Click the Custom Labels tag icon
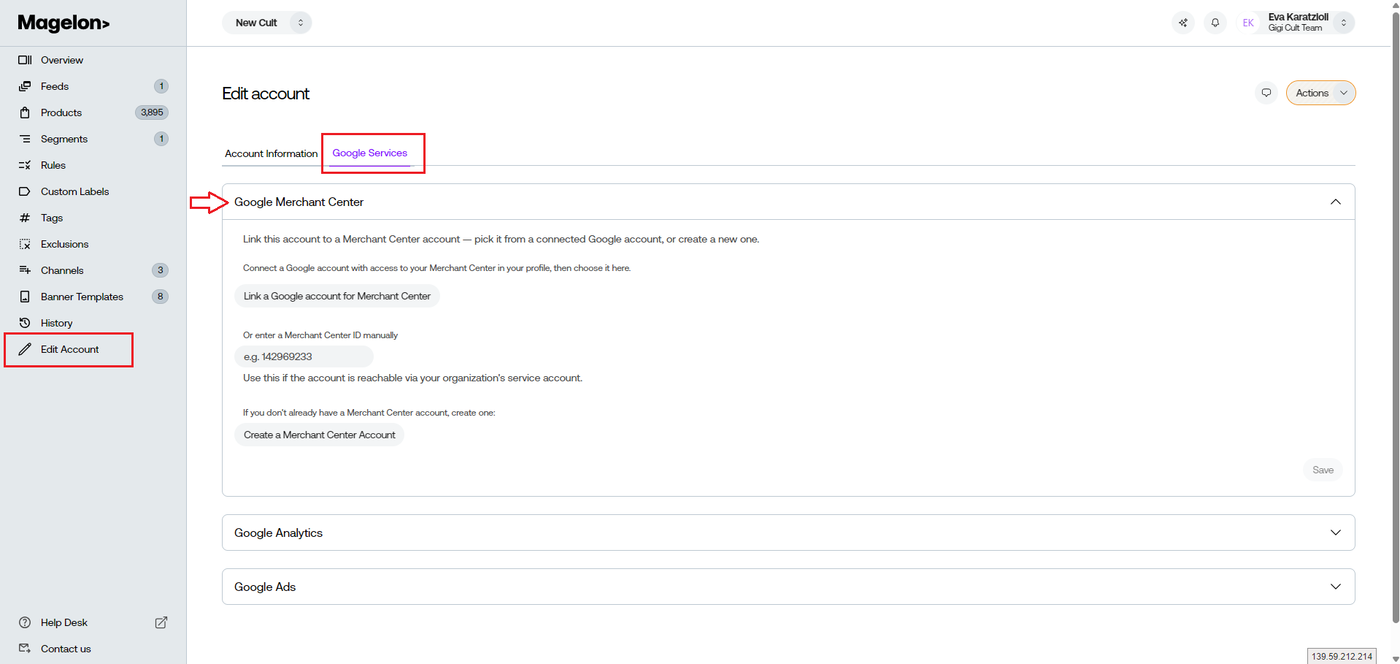This screenshot has height=664, width=1400. coord(25,191)
